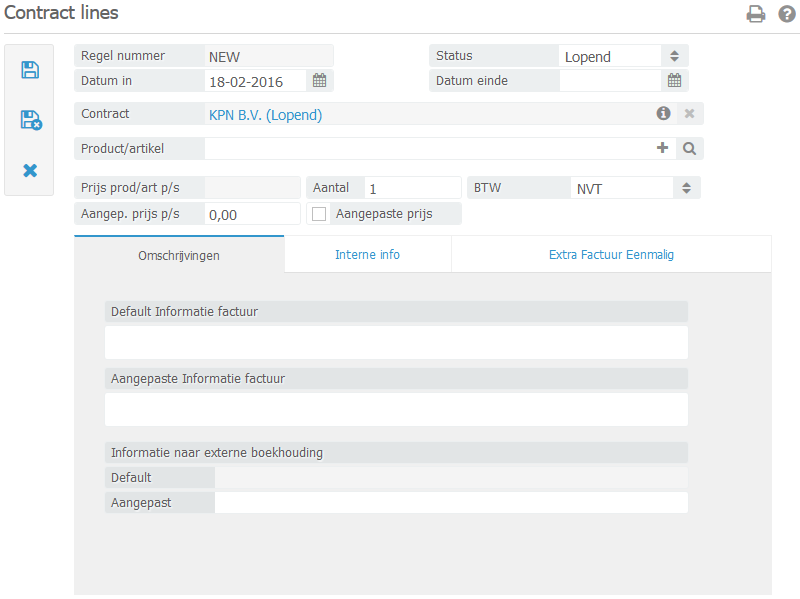
Task: Open the help question mark icon
Action: tap(787, 14)
